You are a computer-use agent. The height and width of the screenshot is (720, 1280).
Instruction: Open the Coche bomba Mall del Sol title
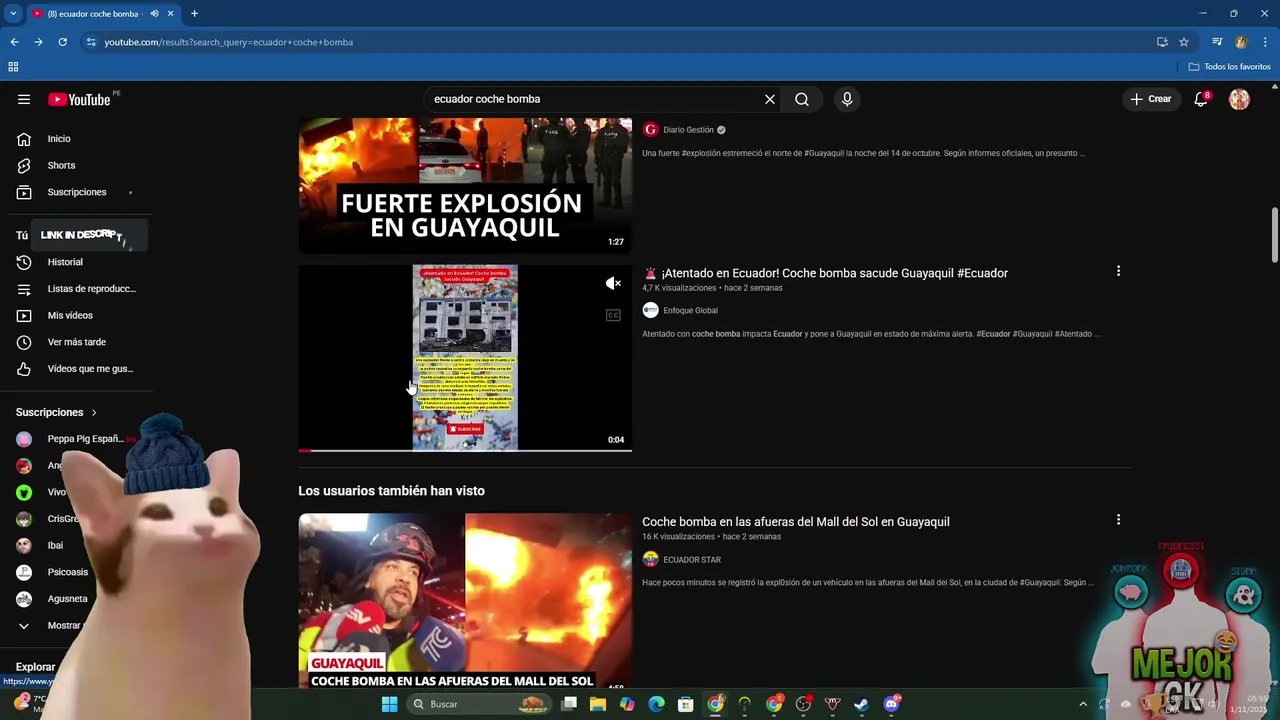(x=796, y=522)
